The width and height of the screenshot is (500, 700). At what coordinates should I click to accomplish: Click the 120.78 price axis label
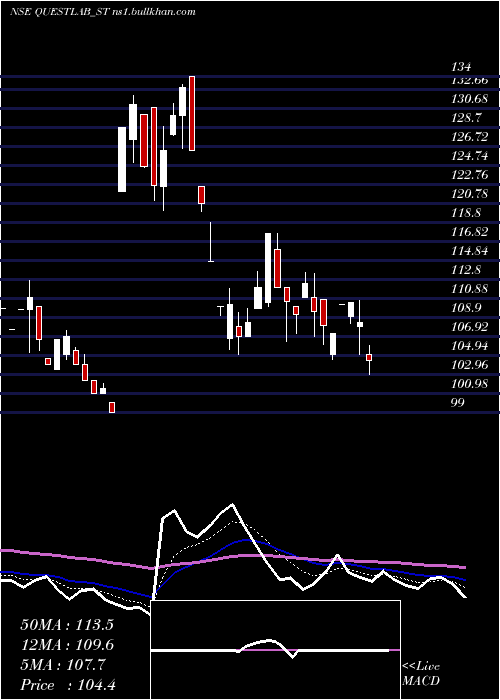click(x=470, y=194)
